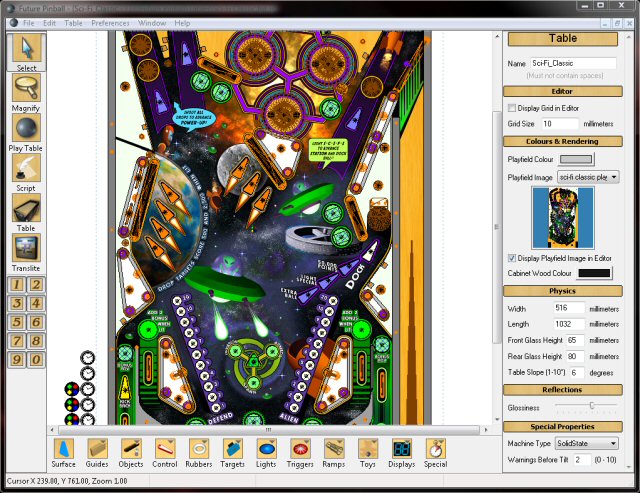
Task: Activate the Magnify tool
Action: click(27, 92)
